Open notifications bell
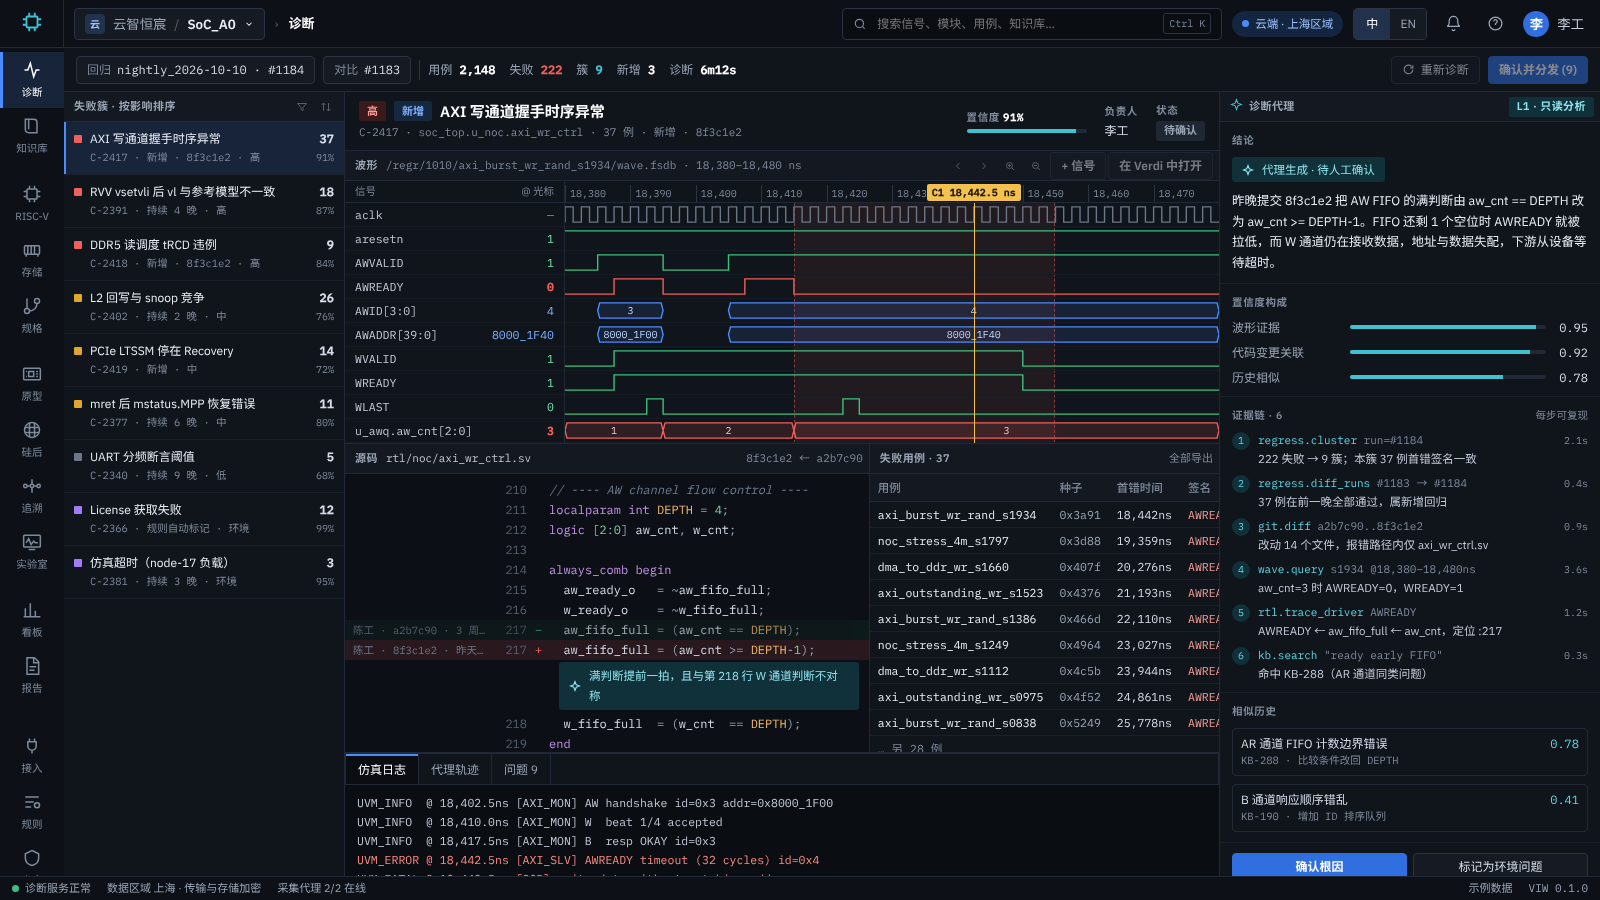 click(1453, 23)
